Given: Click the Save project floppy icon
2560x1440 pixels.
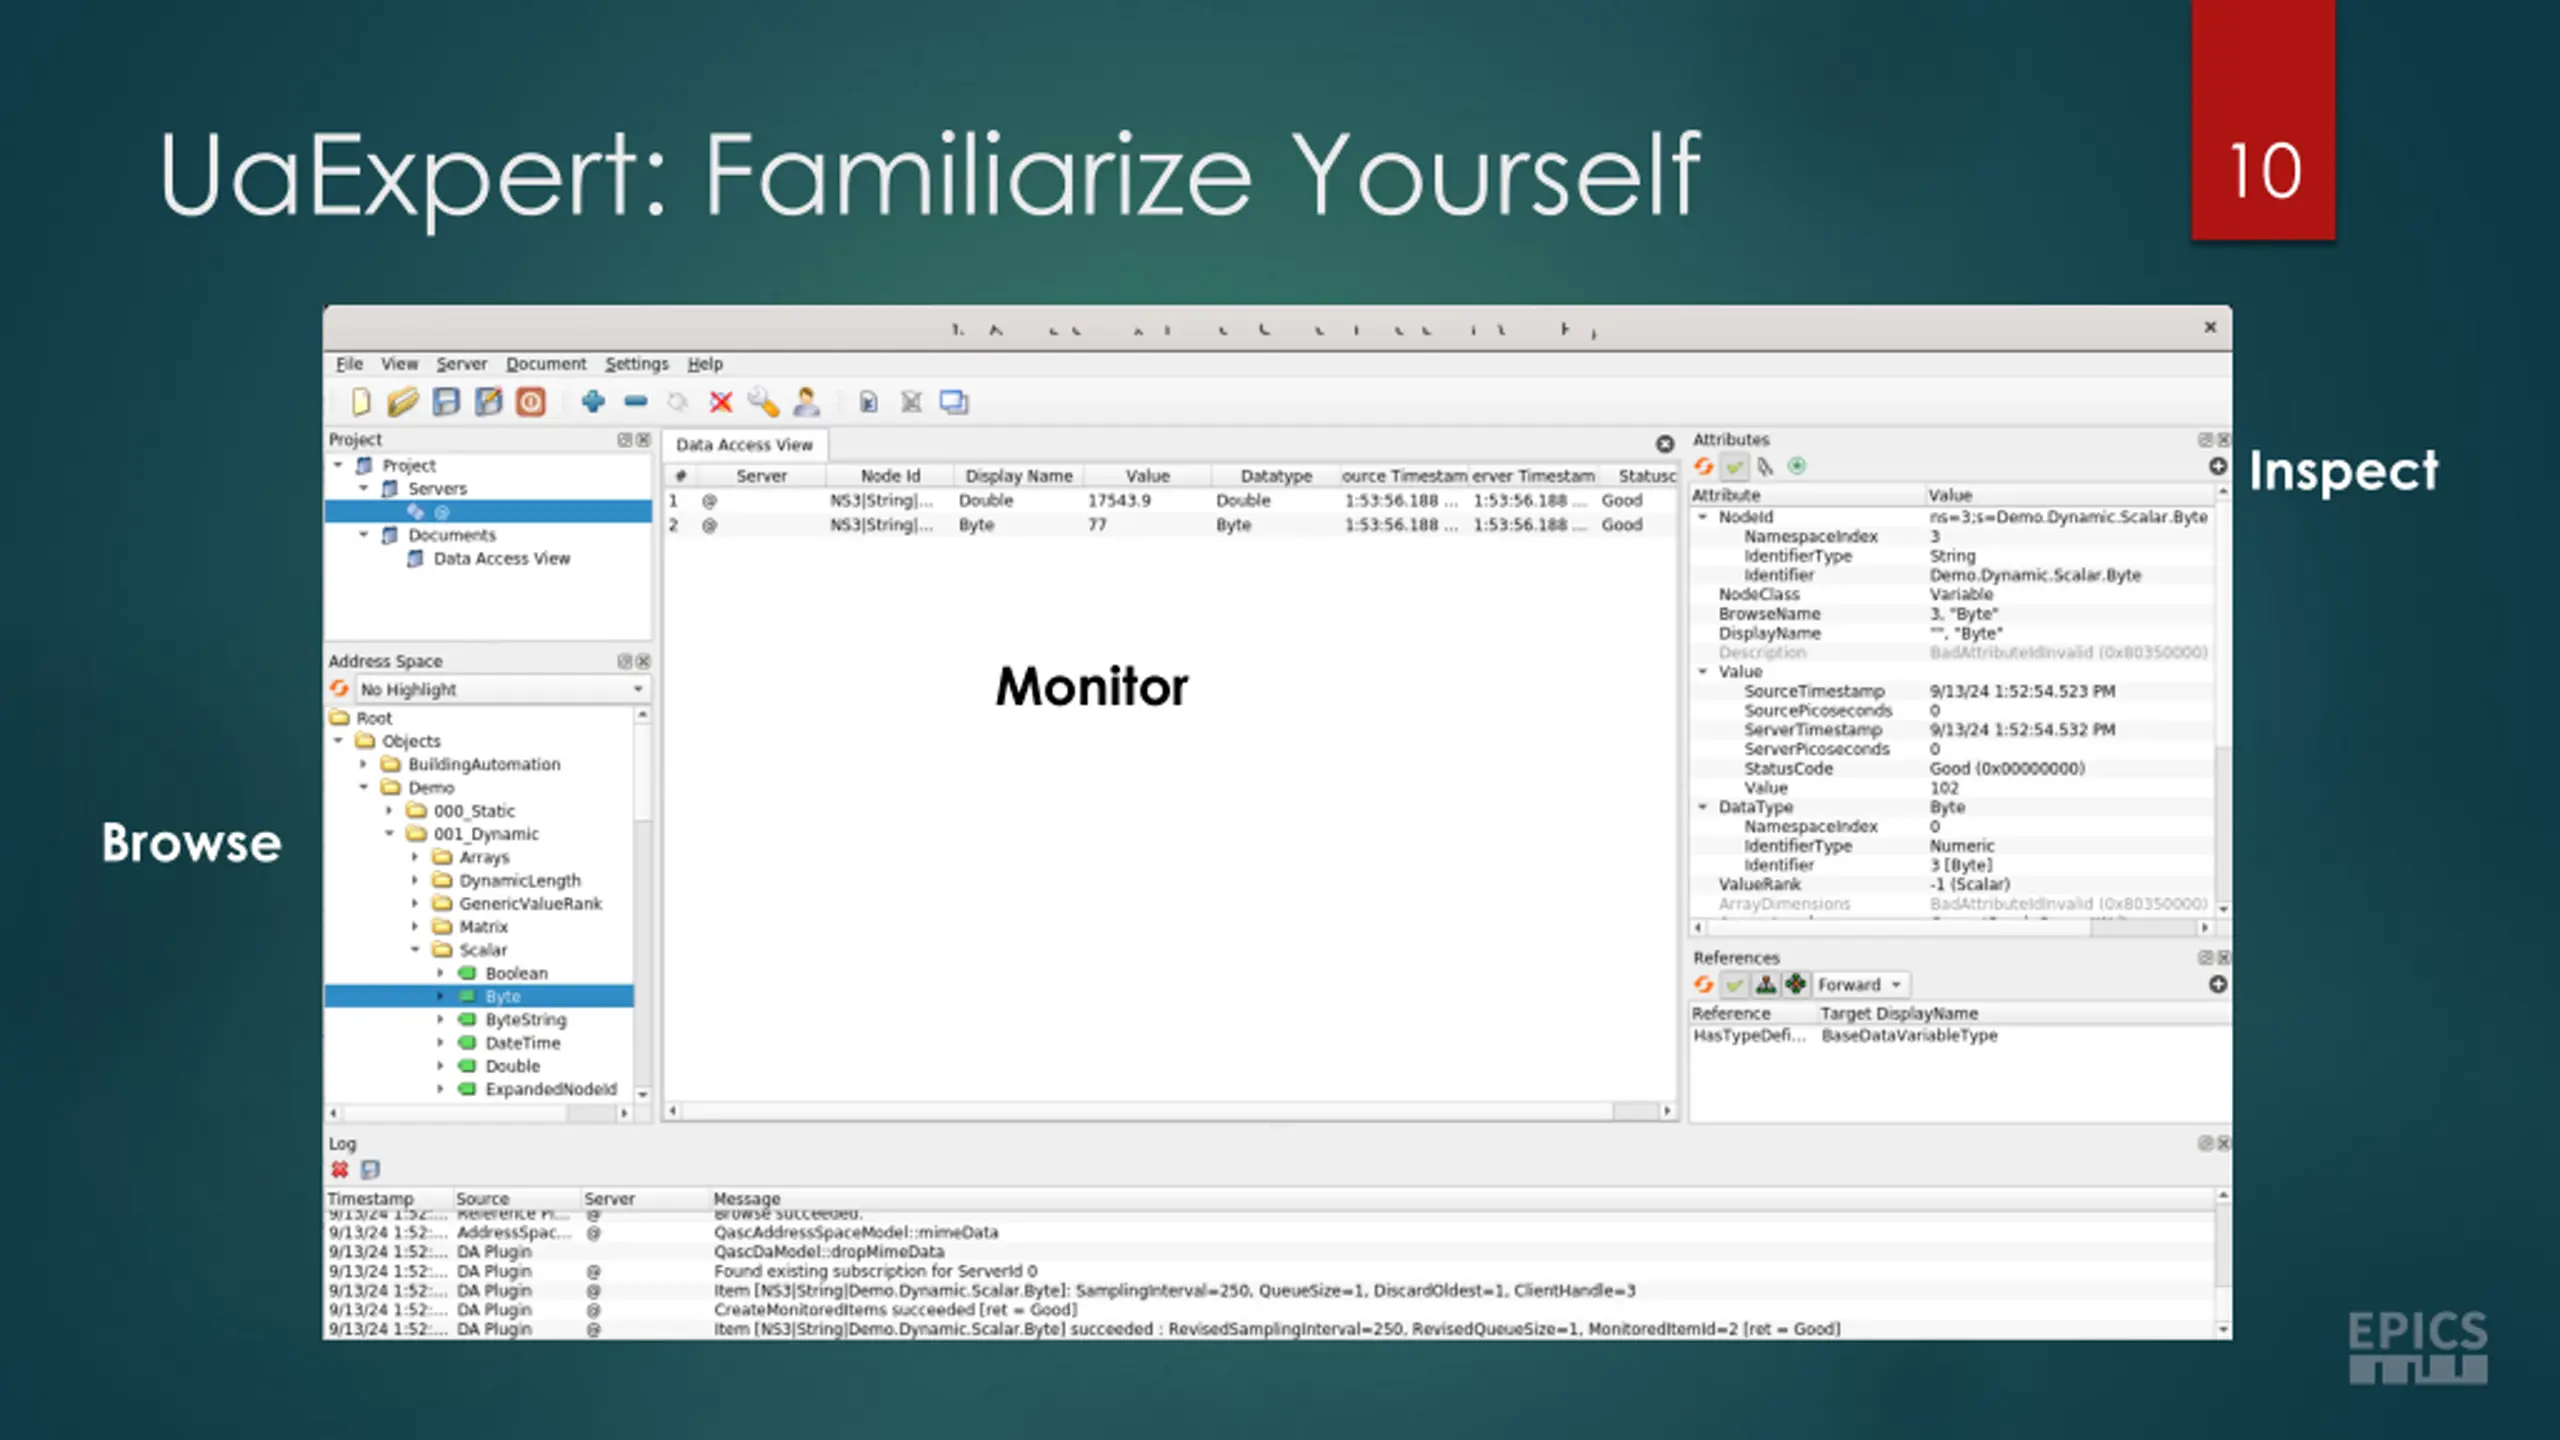Looking at the screenshot, I should pyautogui.click(x=446, y=402).
